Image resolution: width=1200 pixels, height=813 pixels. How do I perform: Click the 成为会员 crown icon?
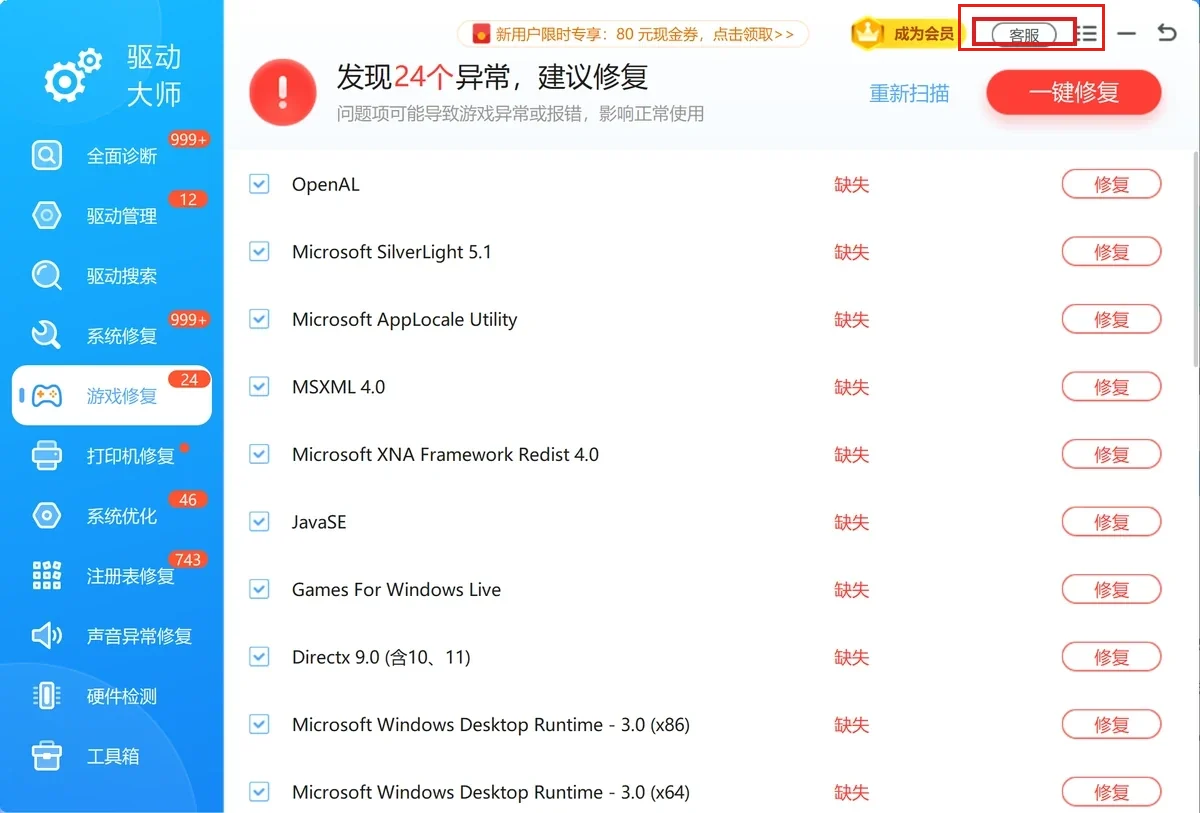point(870,33)
